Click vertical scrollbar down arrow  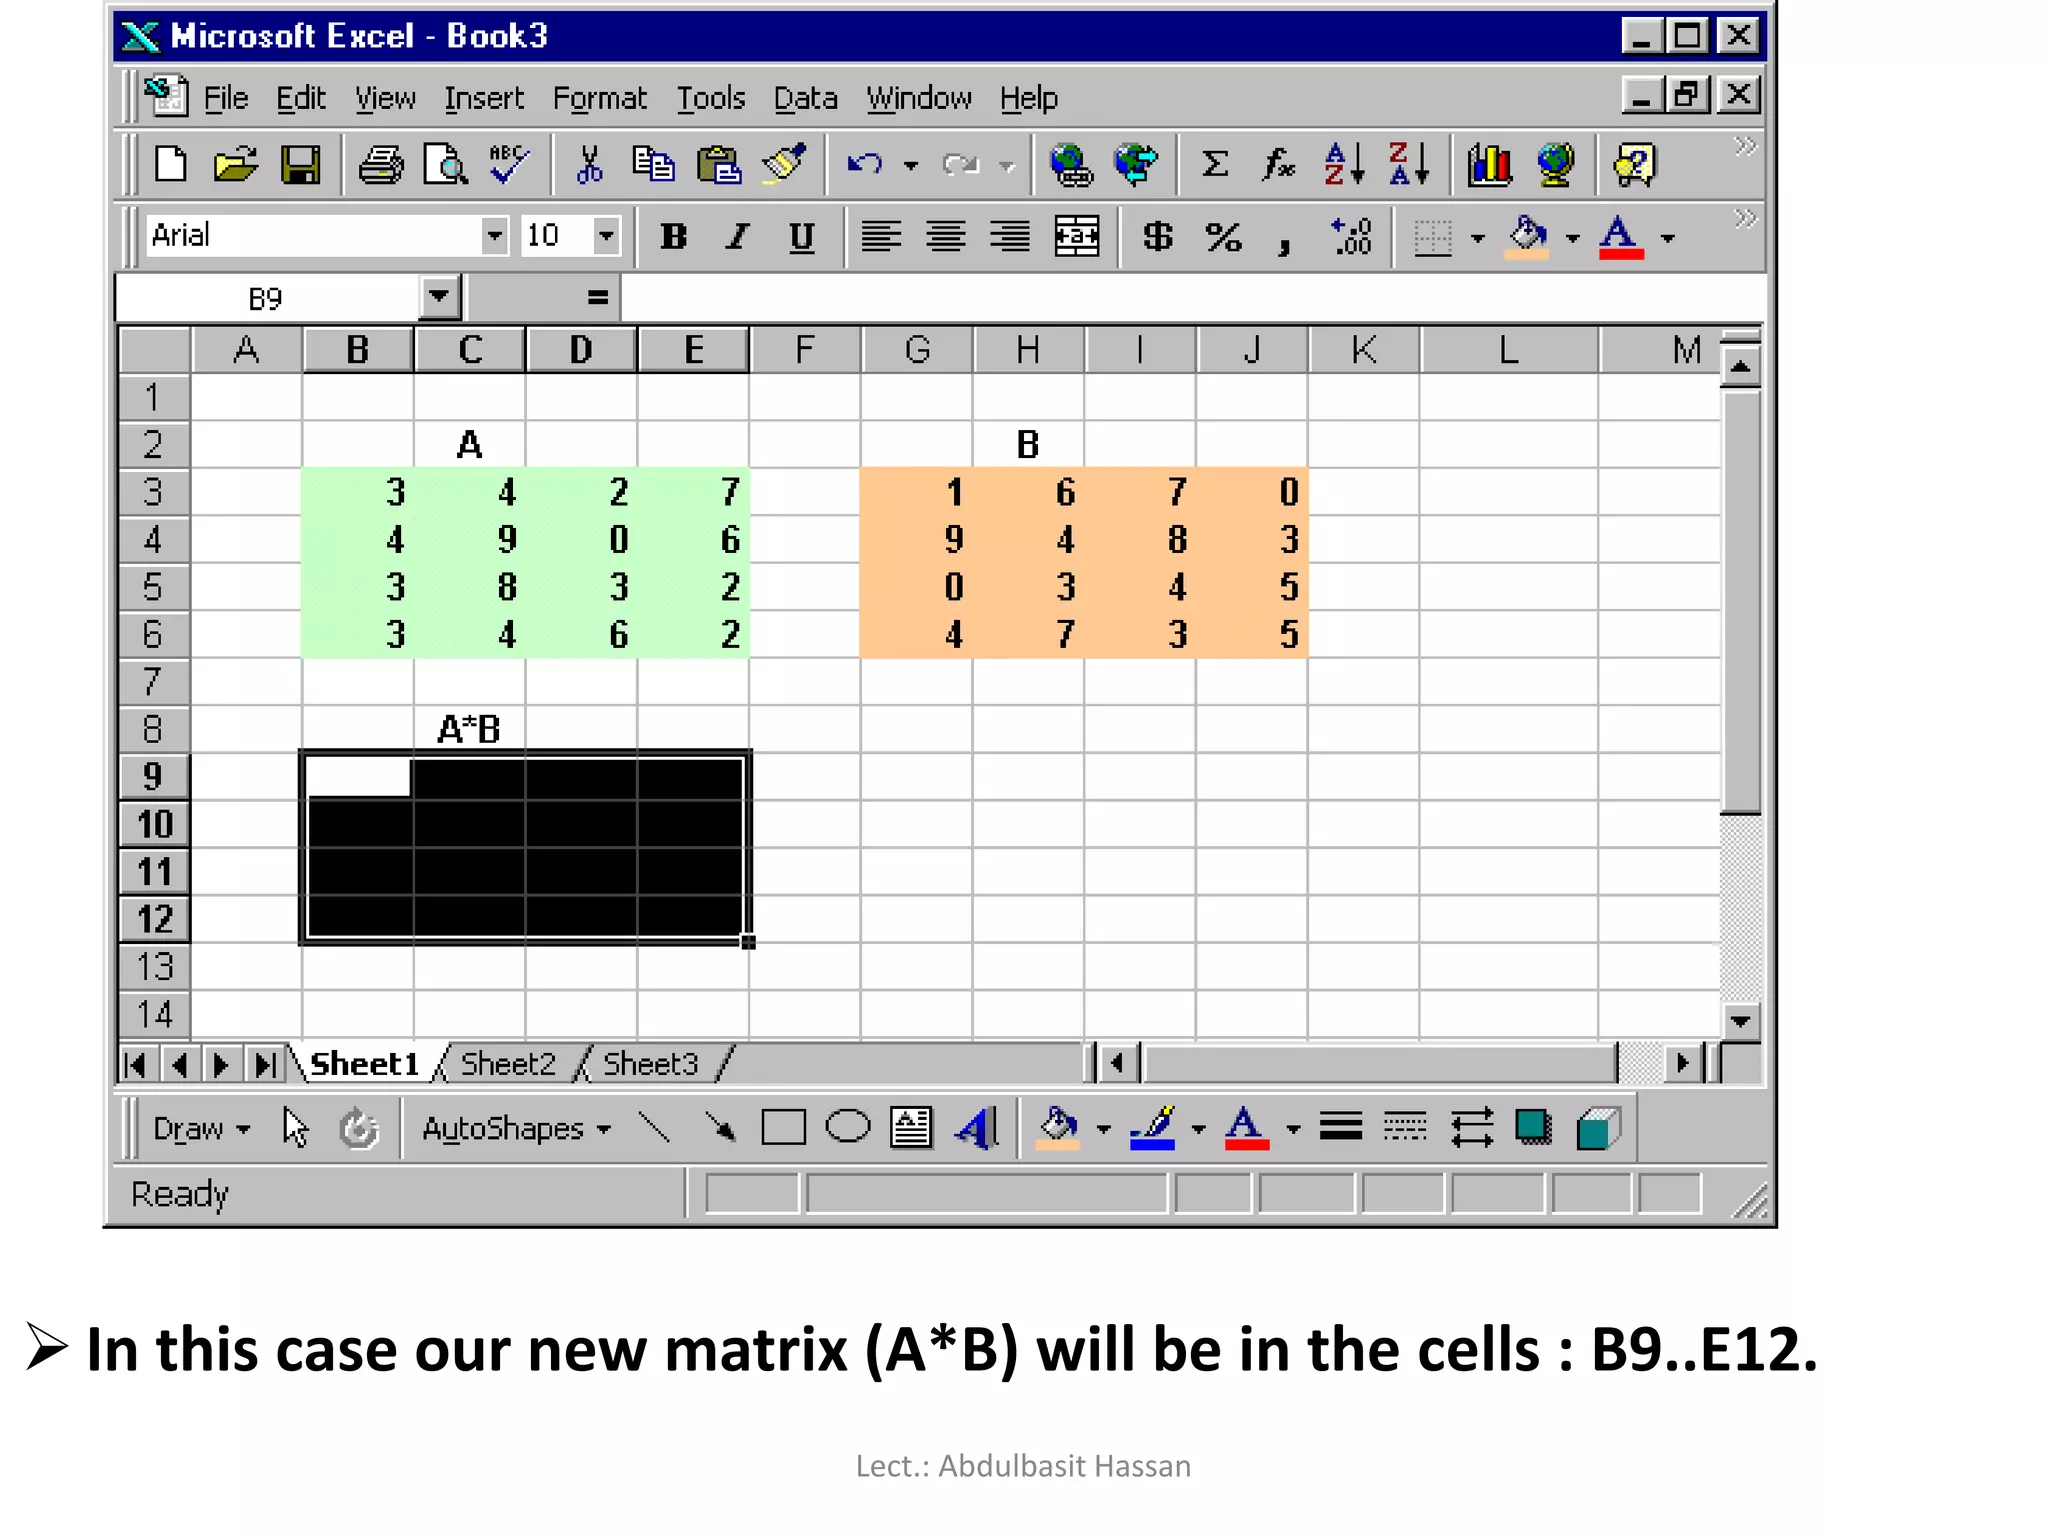coord(1740,1020)
